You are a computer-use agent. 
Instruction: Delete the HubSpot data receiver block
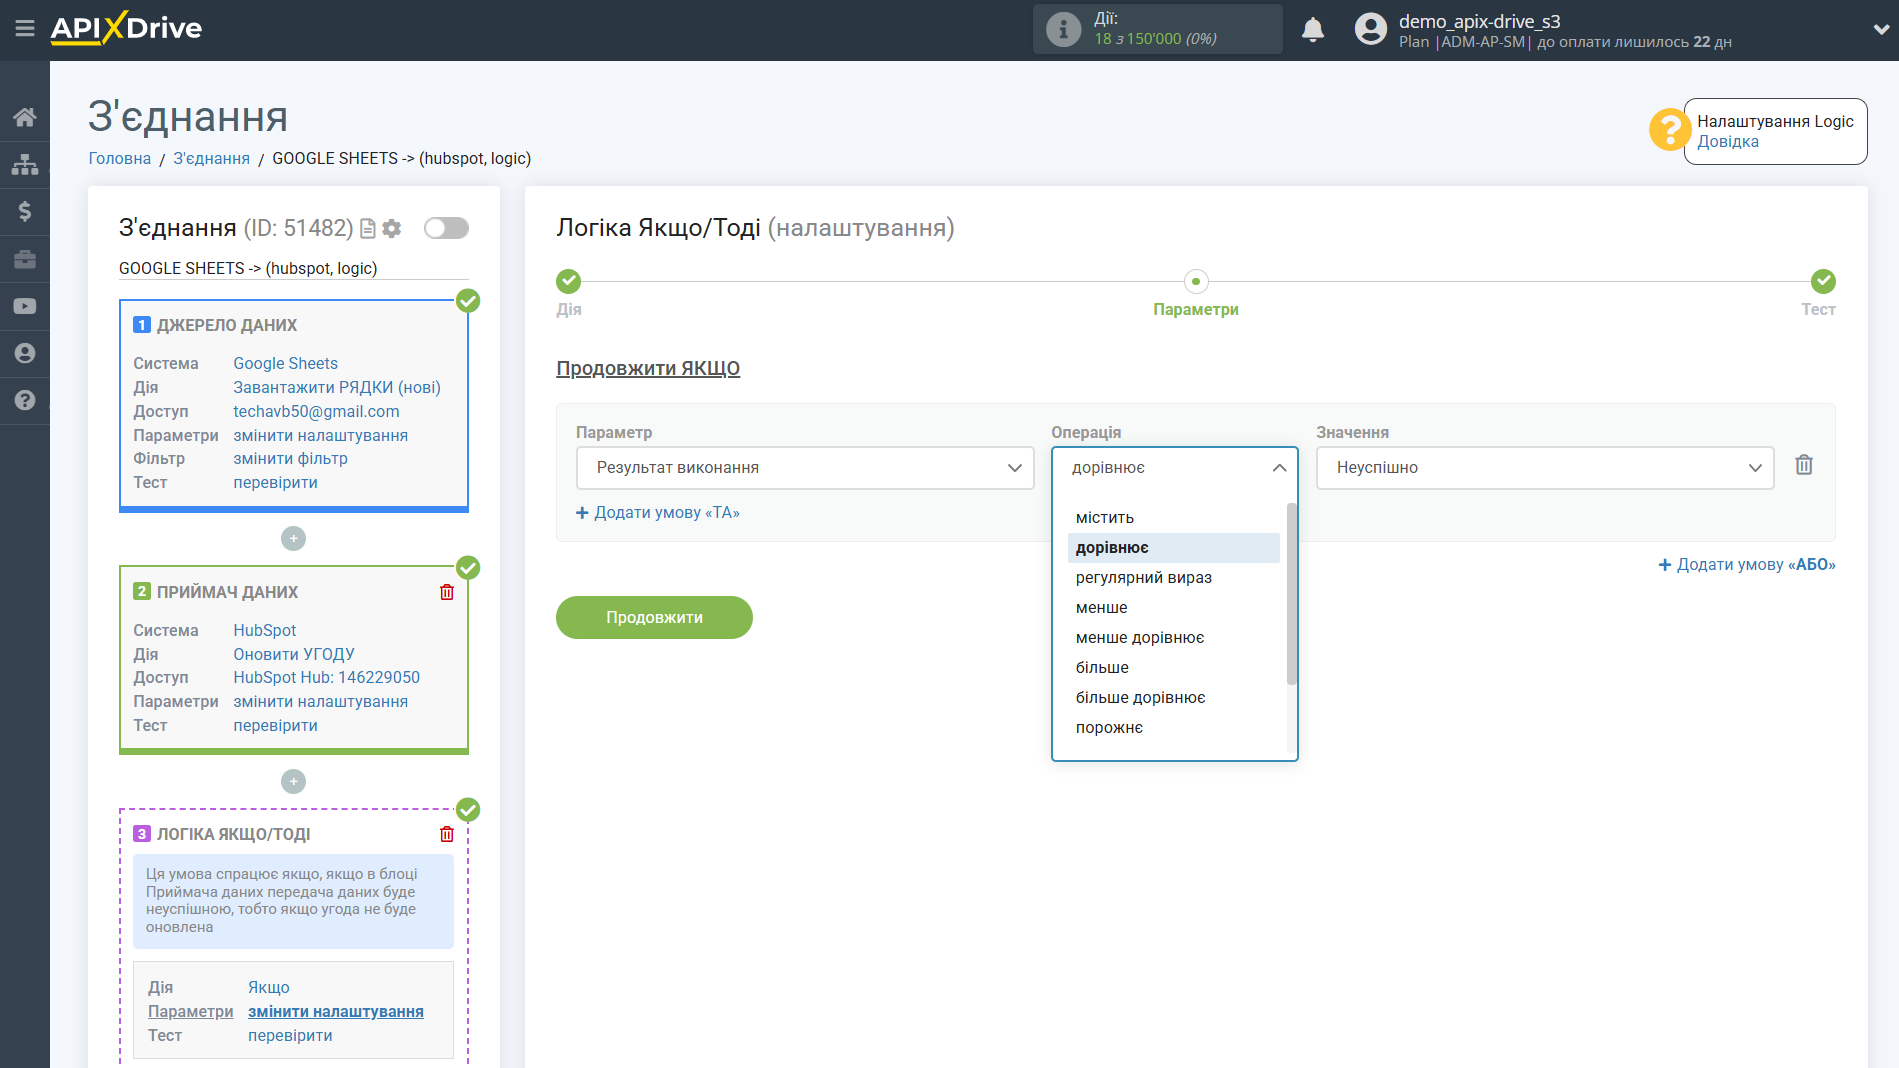click(447, 592)
